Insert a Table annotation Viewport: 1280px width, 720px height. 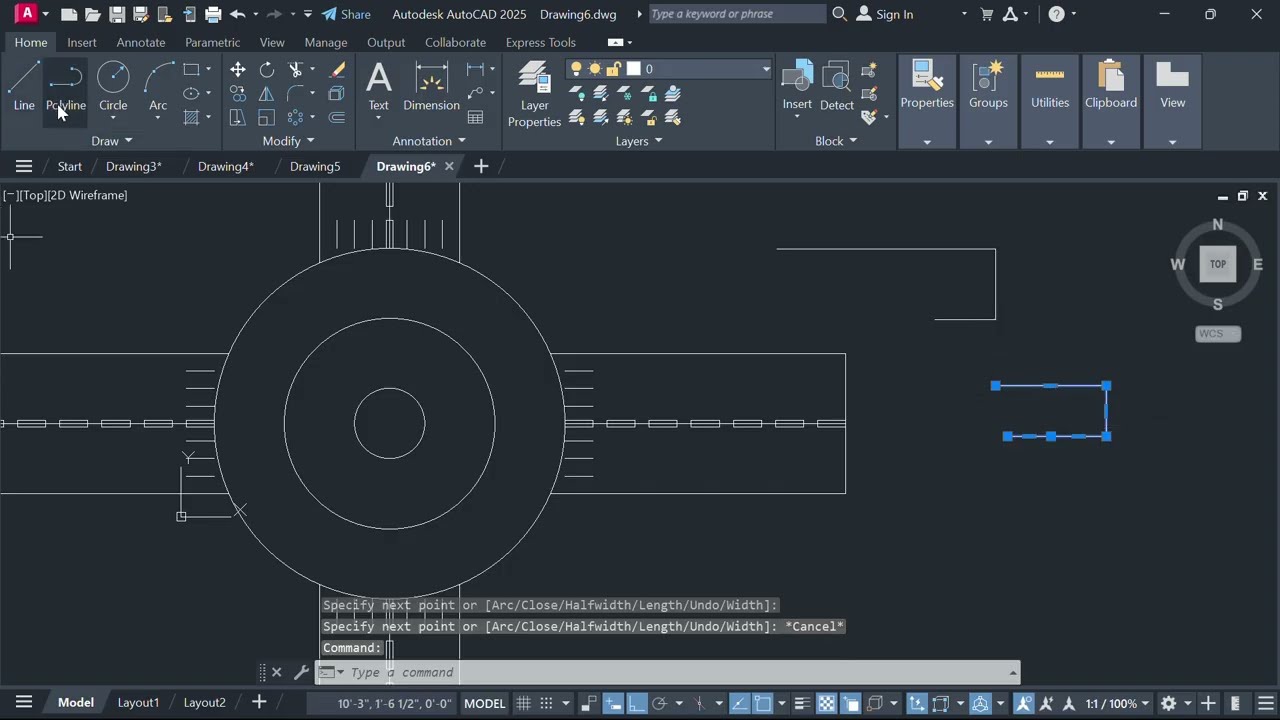coord(476,117)
